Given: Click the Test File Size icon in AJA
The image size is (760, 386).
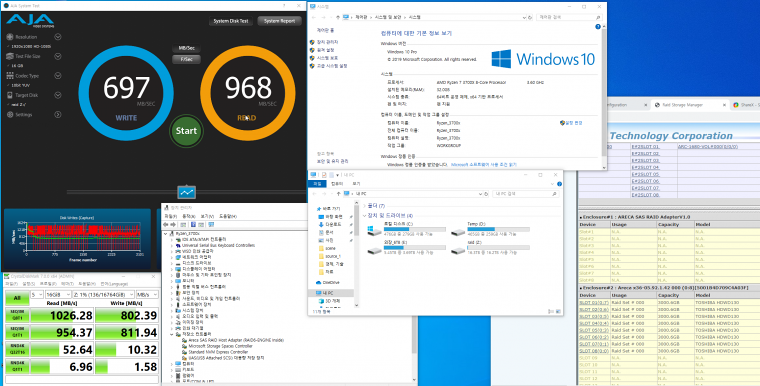Looking at the screenshot, I should click(x=10, y=56).
